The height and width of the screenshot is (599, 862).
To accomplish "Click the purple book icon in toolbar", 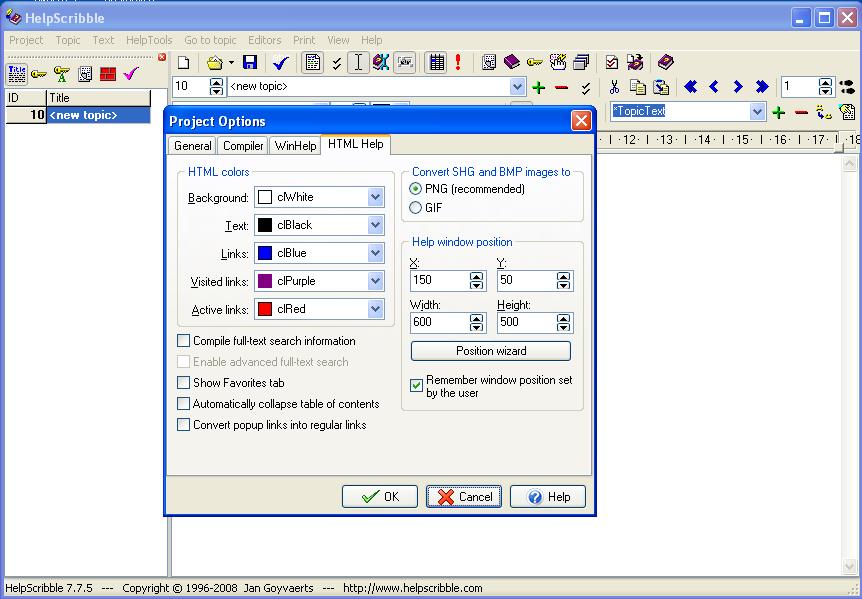I will point(511,62).
